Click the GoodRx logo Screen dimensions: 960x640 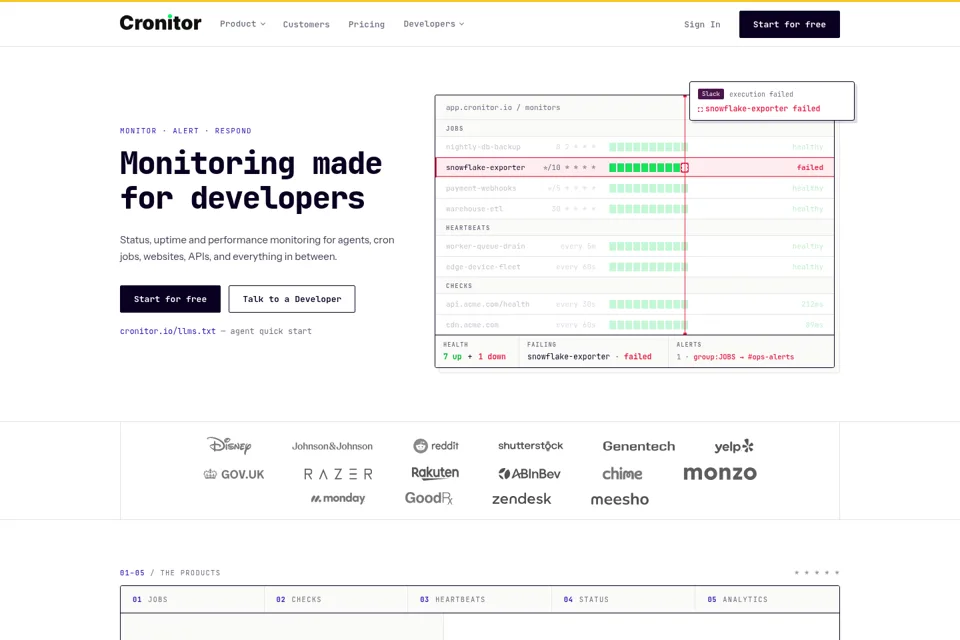(x=429, y=499)
